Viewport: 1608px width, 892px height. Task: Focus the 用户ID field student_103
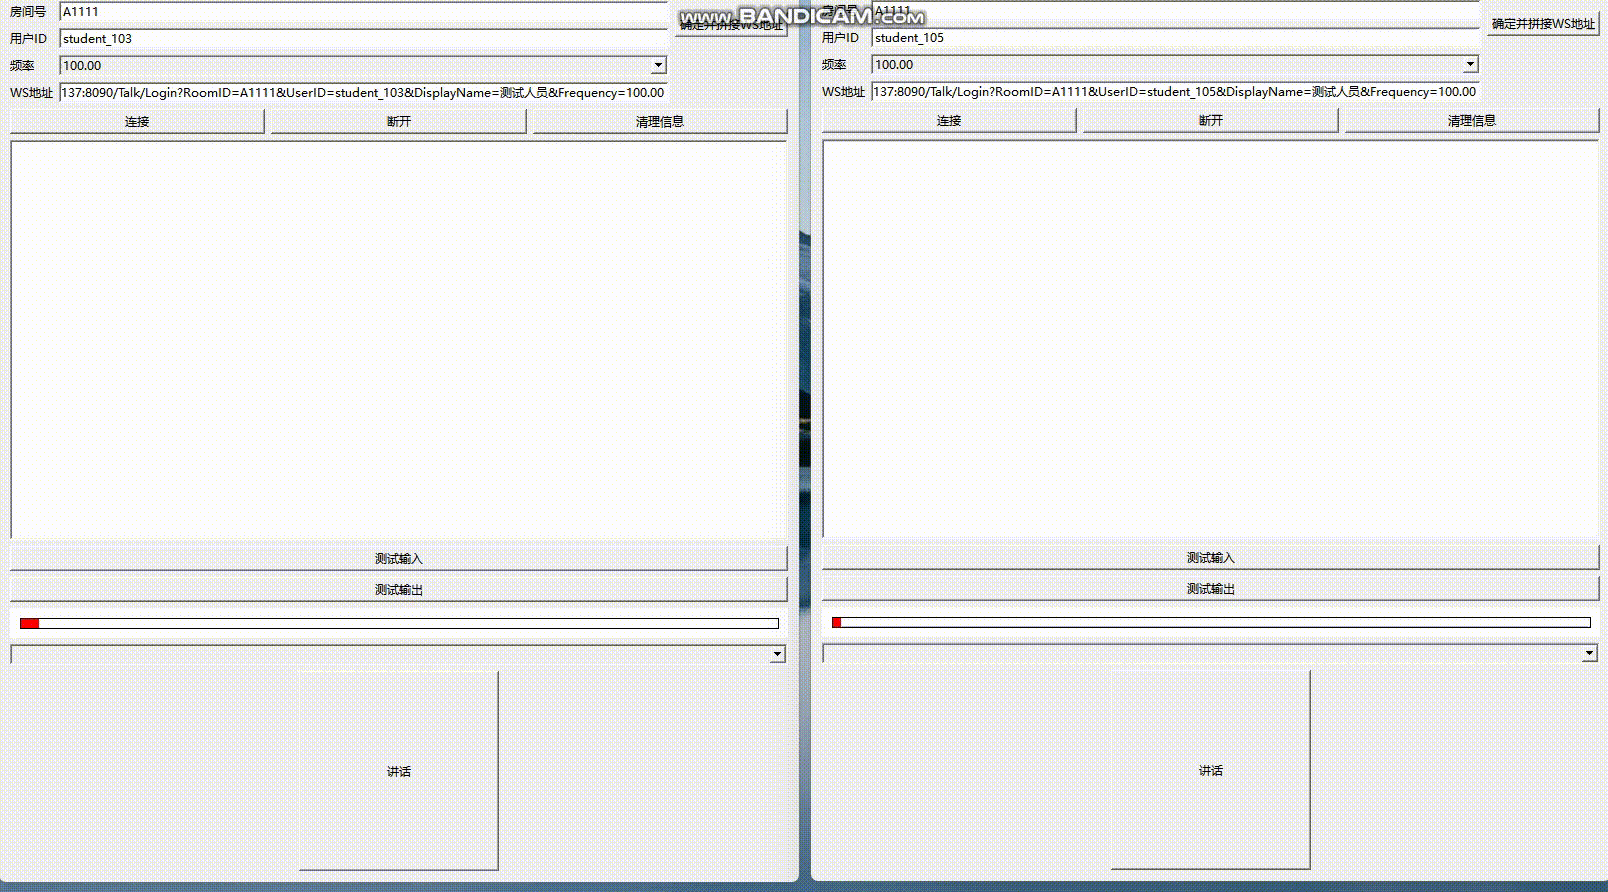point(363,38)
